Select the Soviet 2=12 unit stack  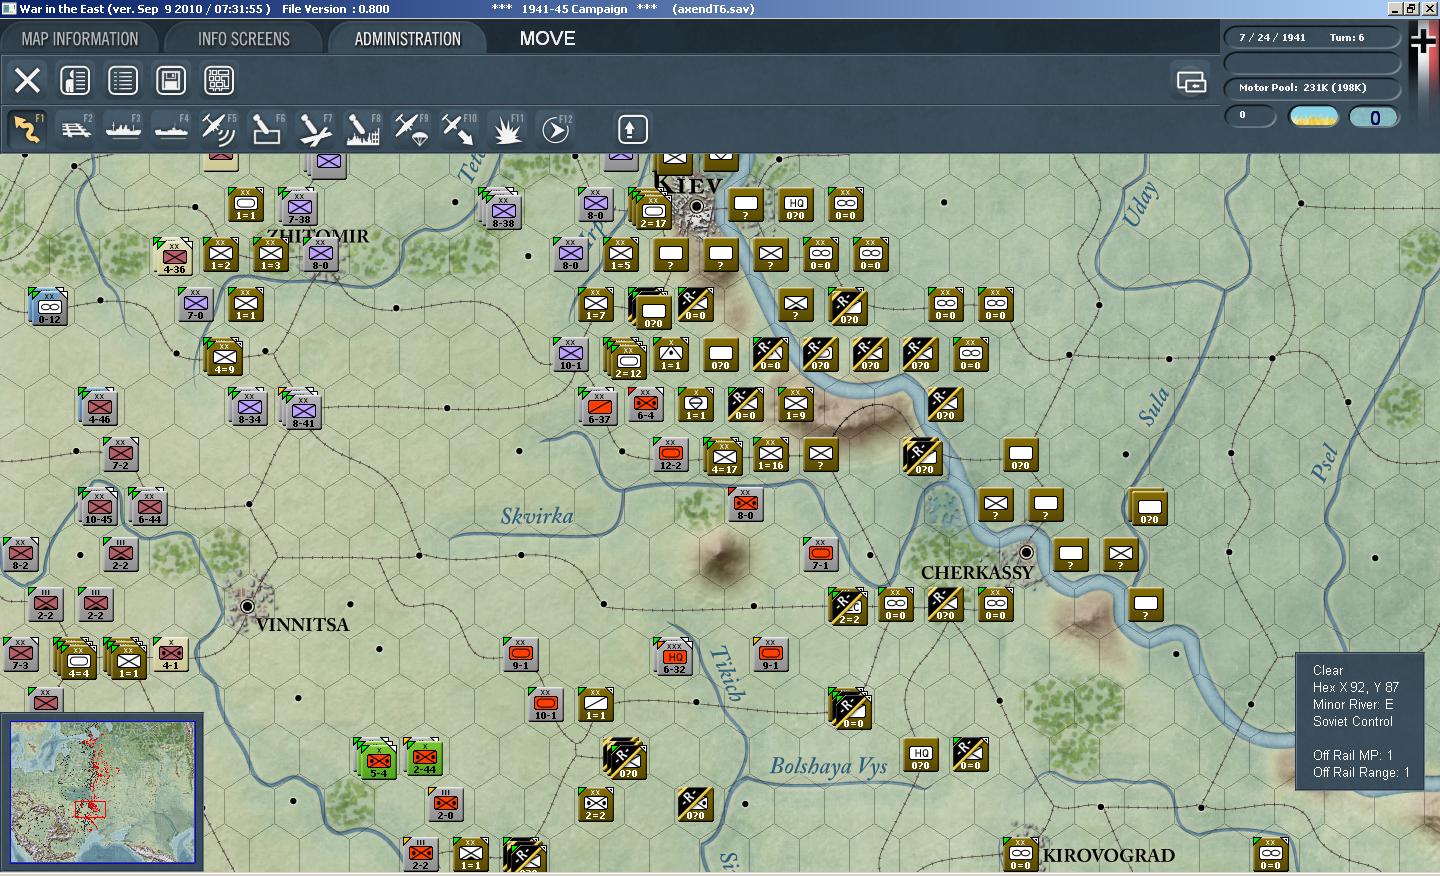click(628, 360)
